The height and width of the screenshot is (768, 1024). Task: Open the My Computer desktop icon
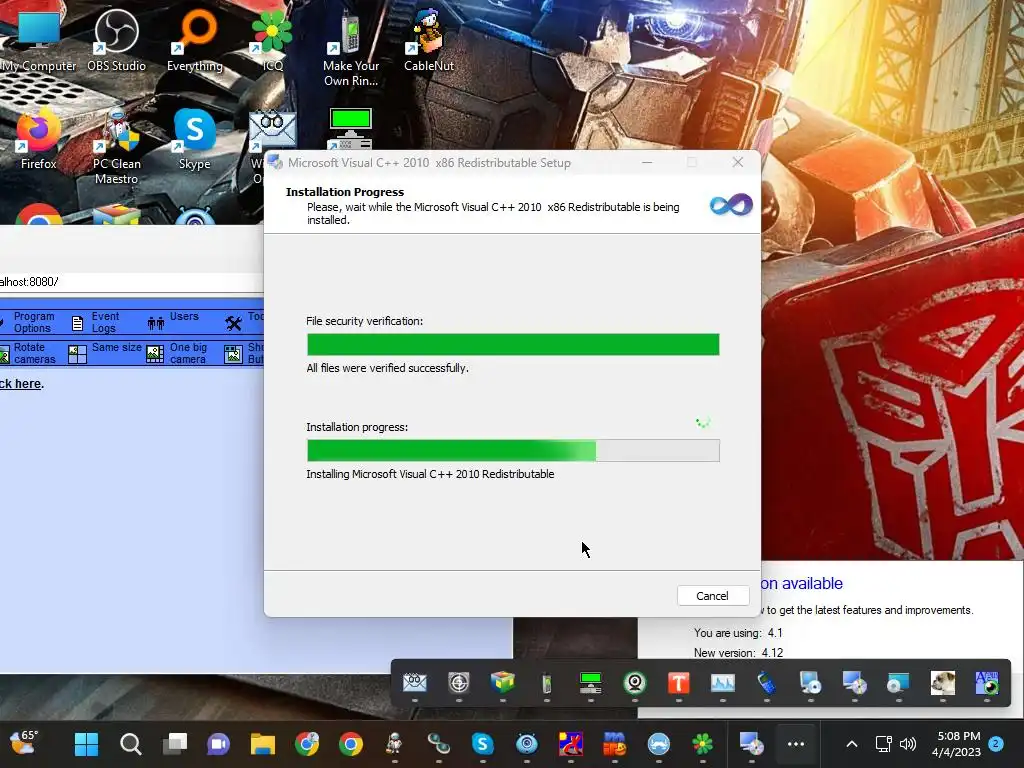point(39,40)
